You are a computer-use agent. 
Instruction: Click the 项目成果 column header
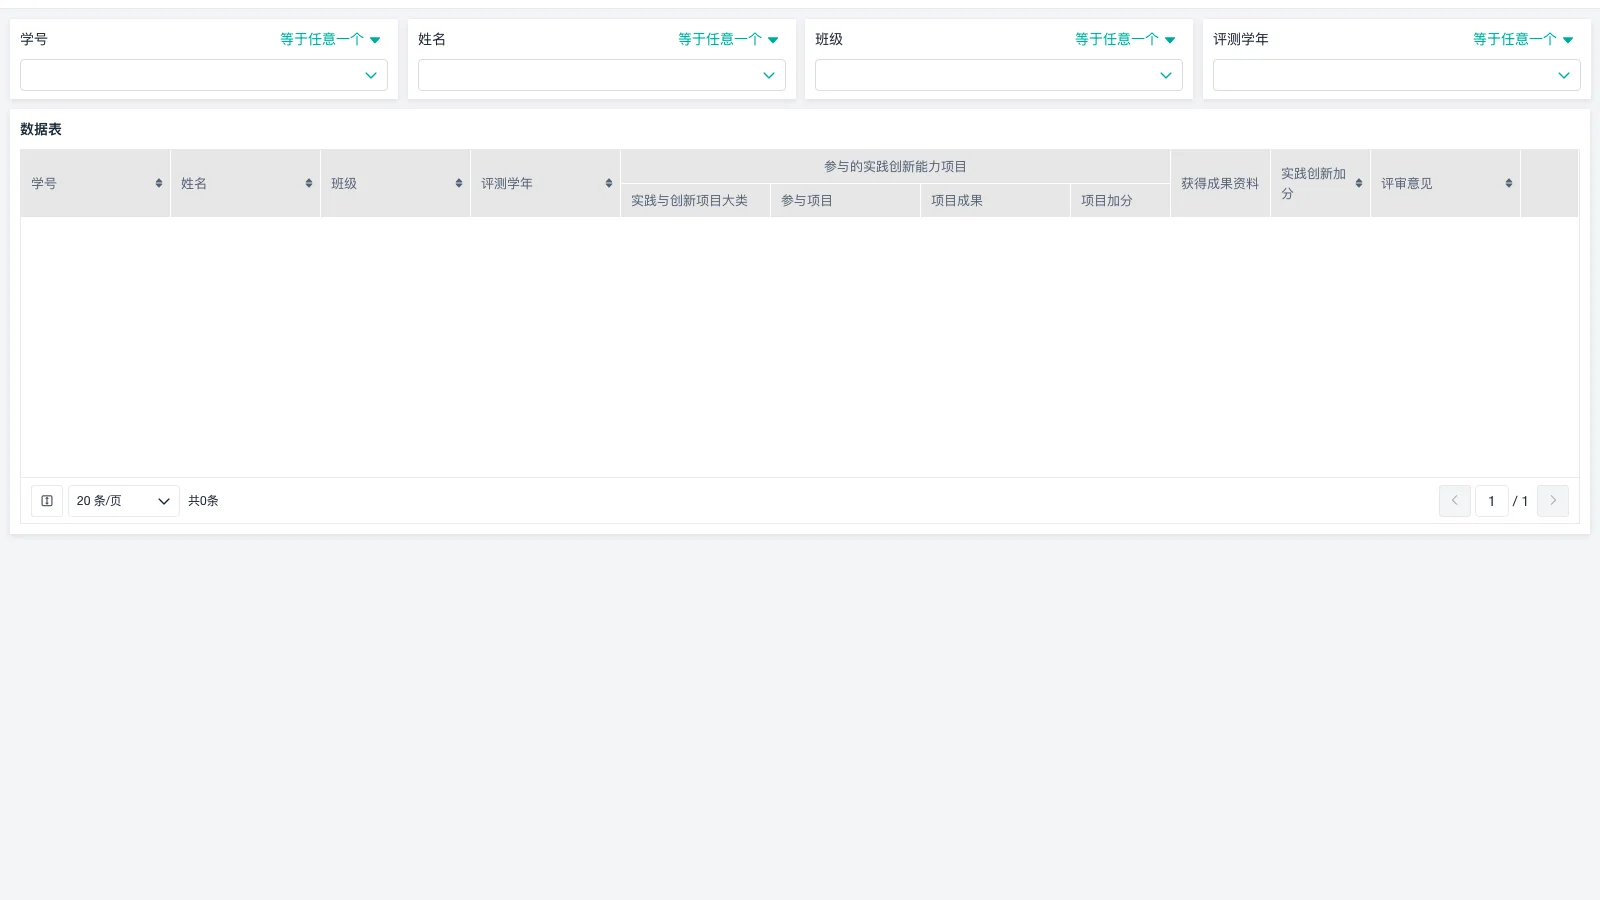coord(956,200)
